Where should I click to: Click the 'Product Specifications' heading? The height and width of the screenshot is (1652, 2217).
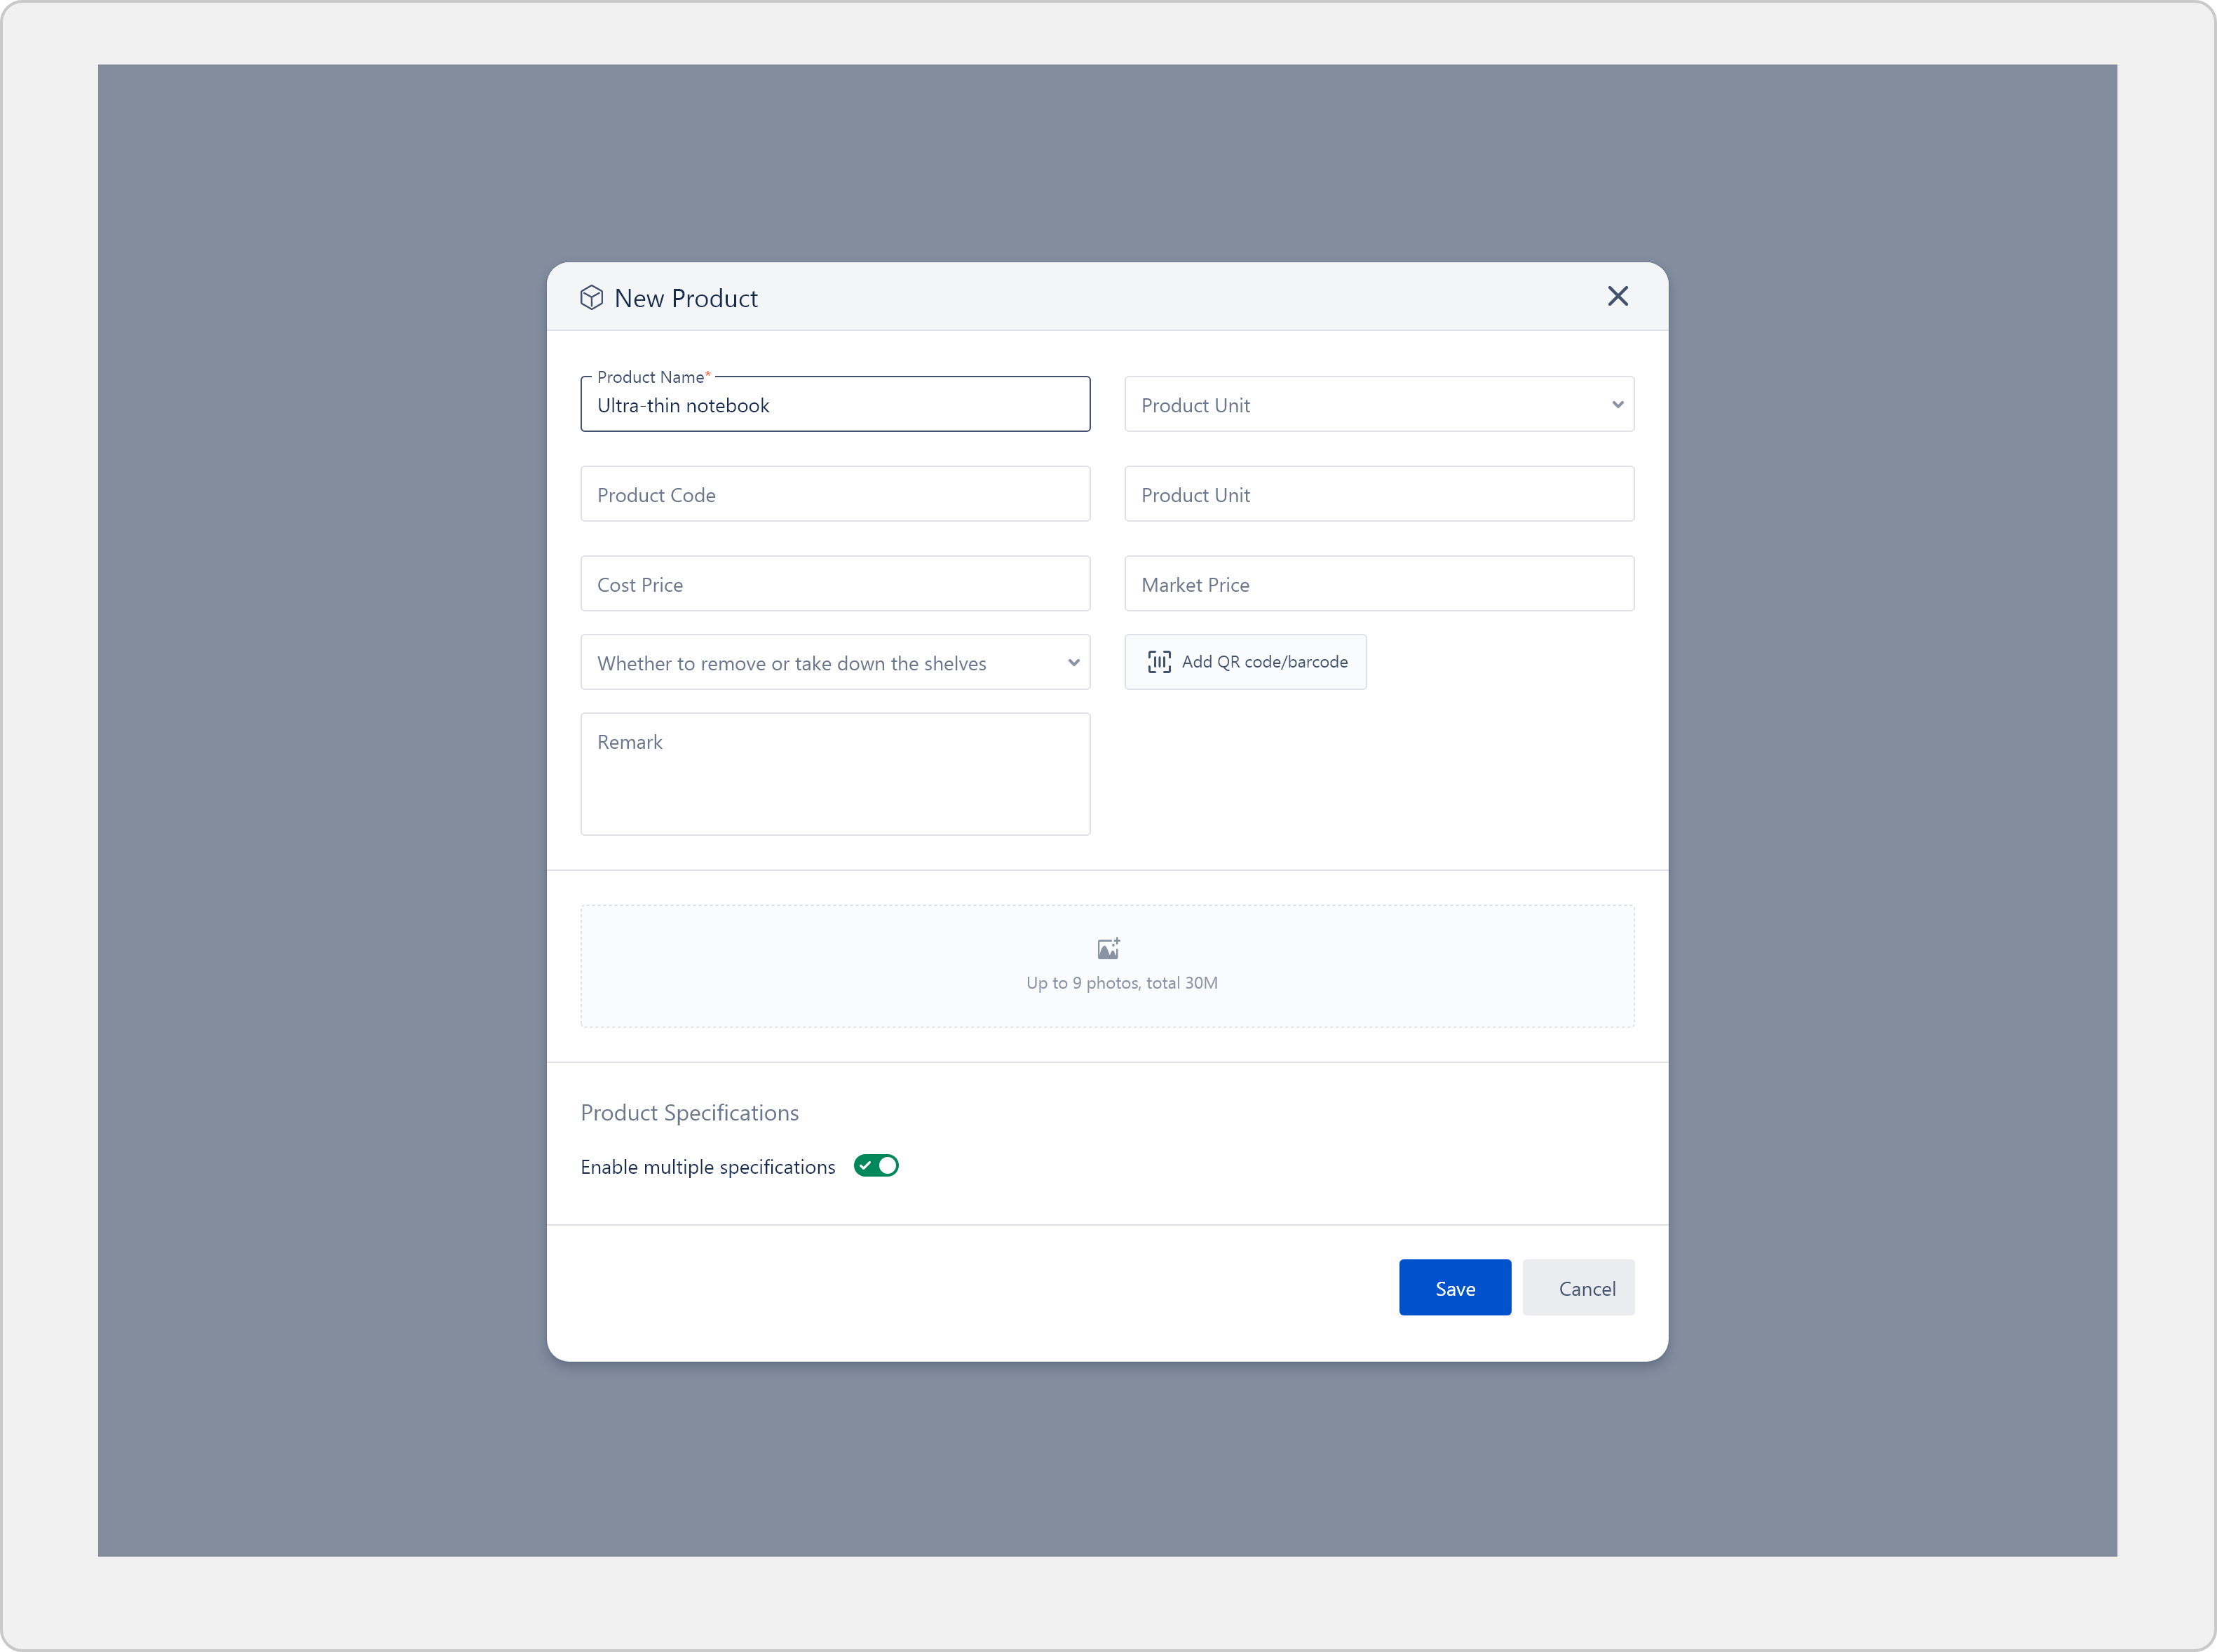[x=690, y=1113]
